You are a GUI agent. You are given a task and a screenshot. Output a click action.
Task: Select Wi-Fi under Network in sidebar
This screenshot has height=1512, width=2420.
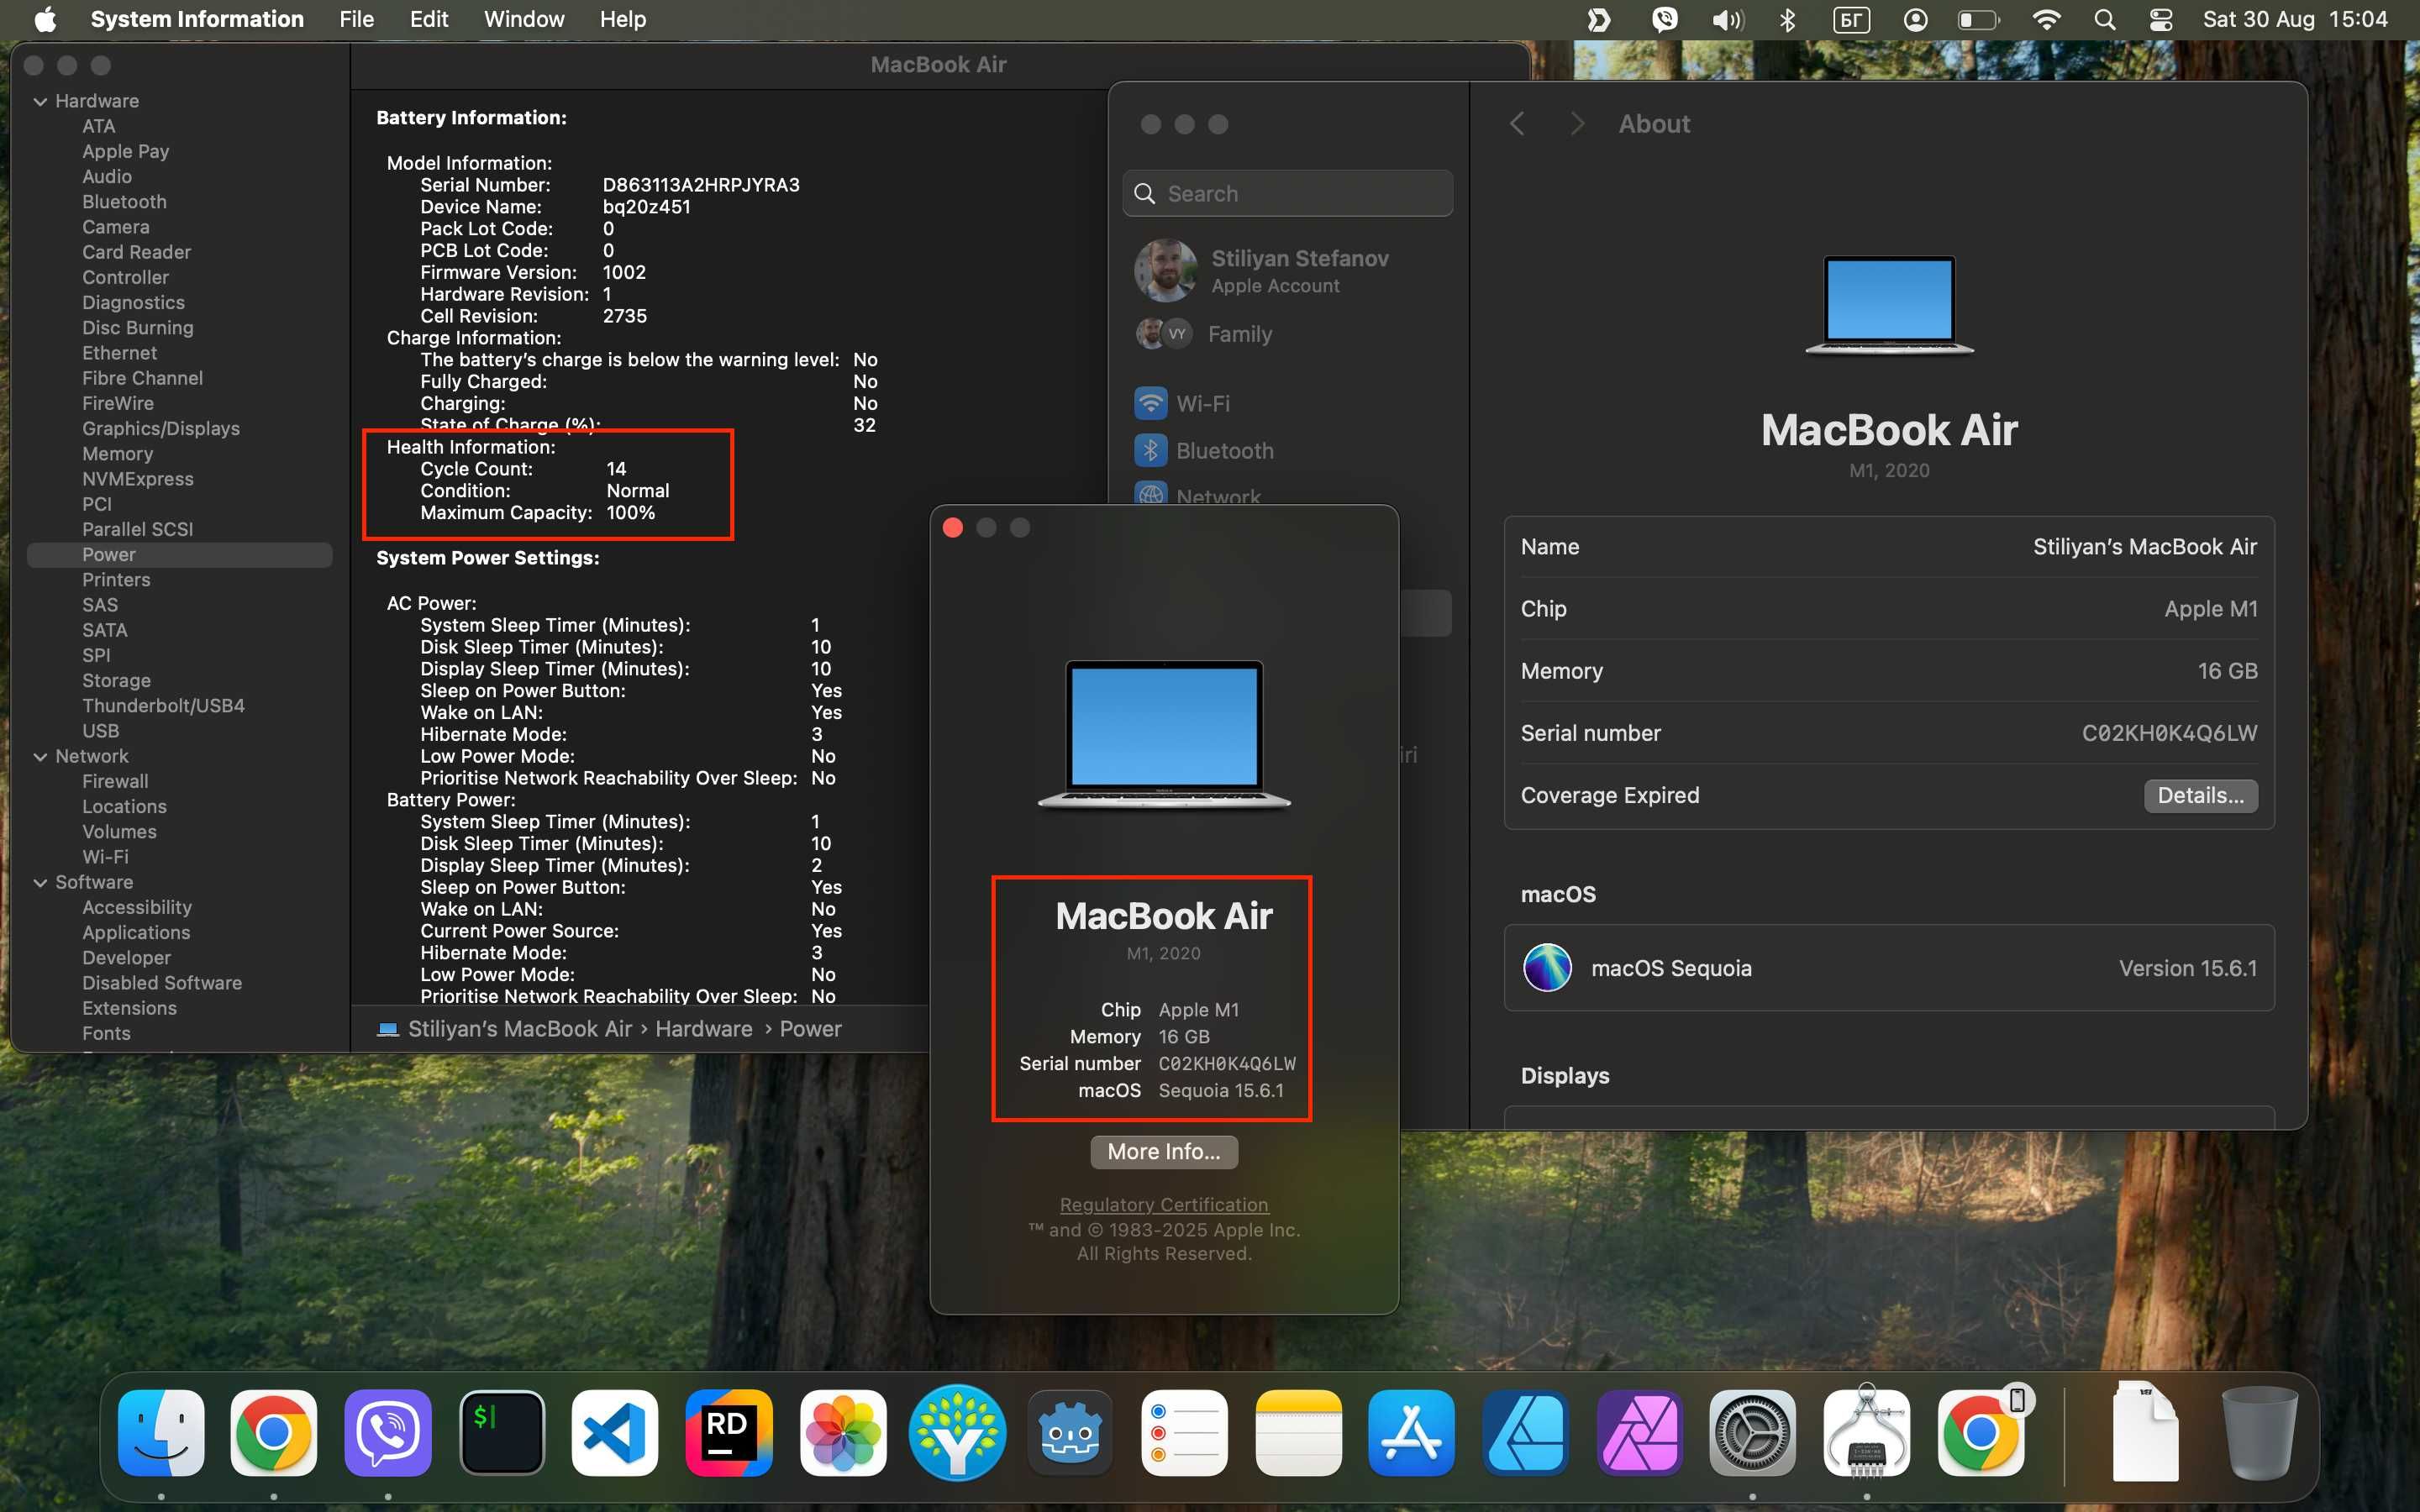[105, 856]
